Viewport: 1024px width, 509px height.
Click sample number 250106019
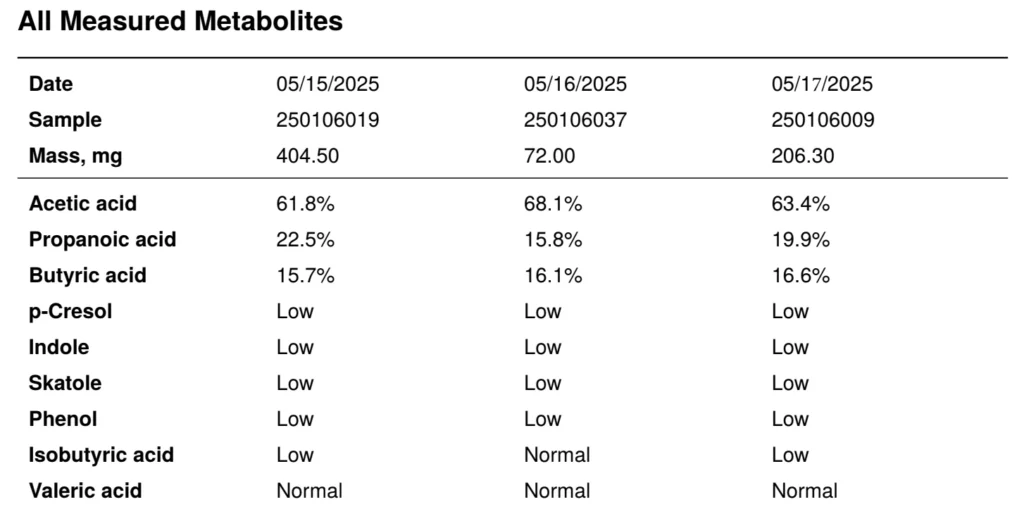[x=328, y=120]
